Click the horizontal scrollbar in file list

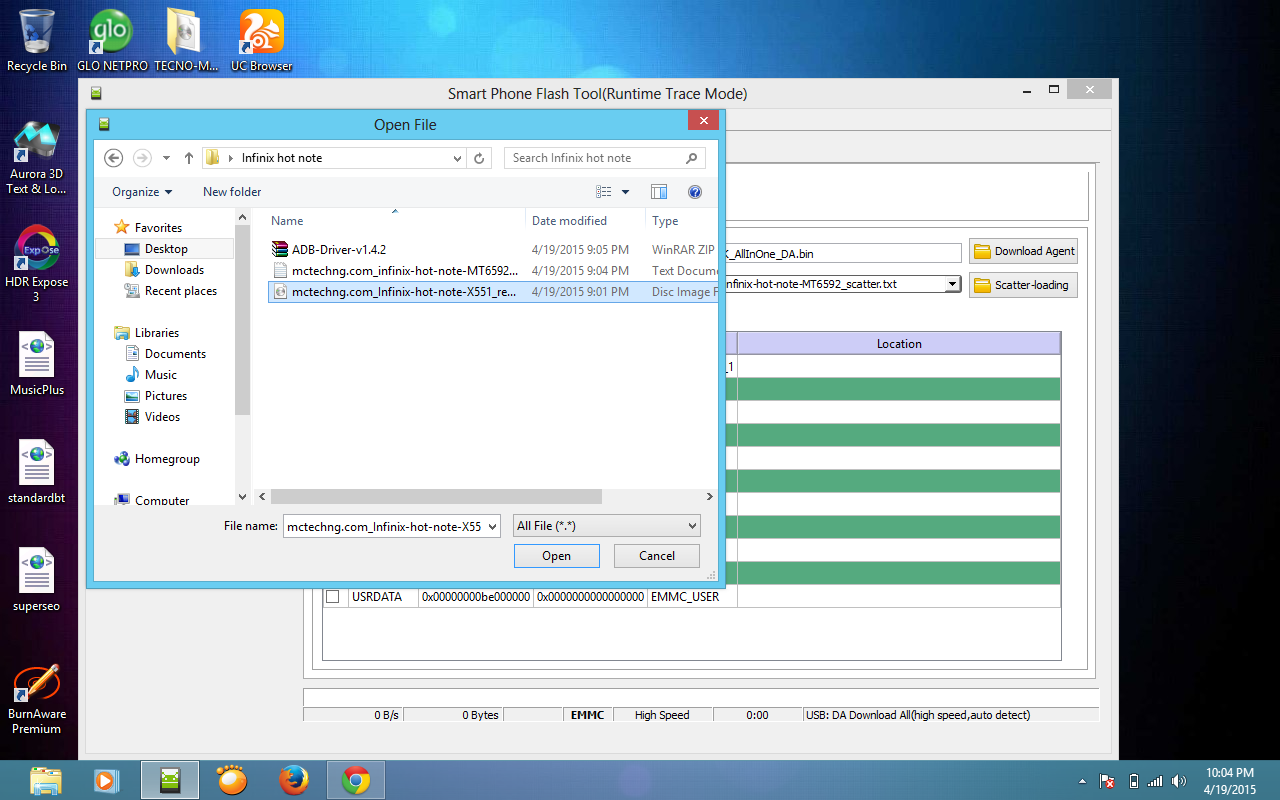pos(436,496)
